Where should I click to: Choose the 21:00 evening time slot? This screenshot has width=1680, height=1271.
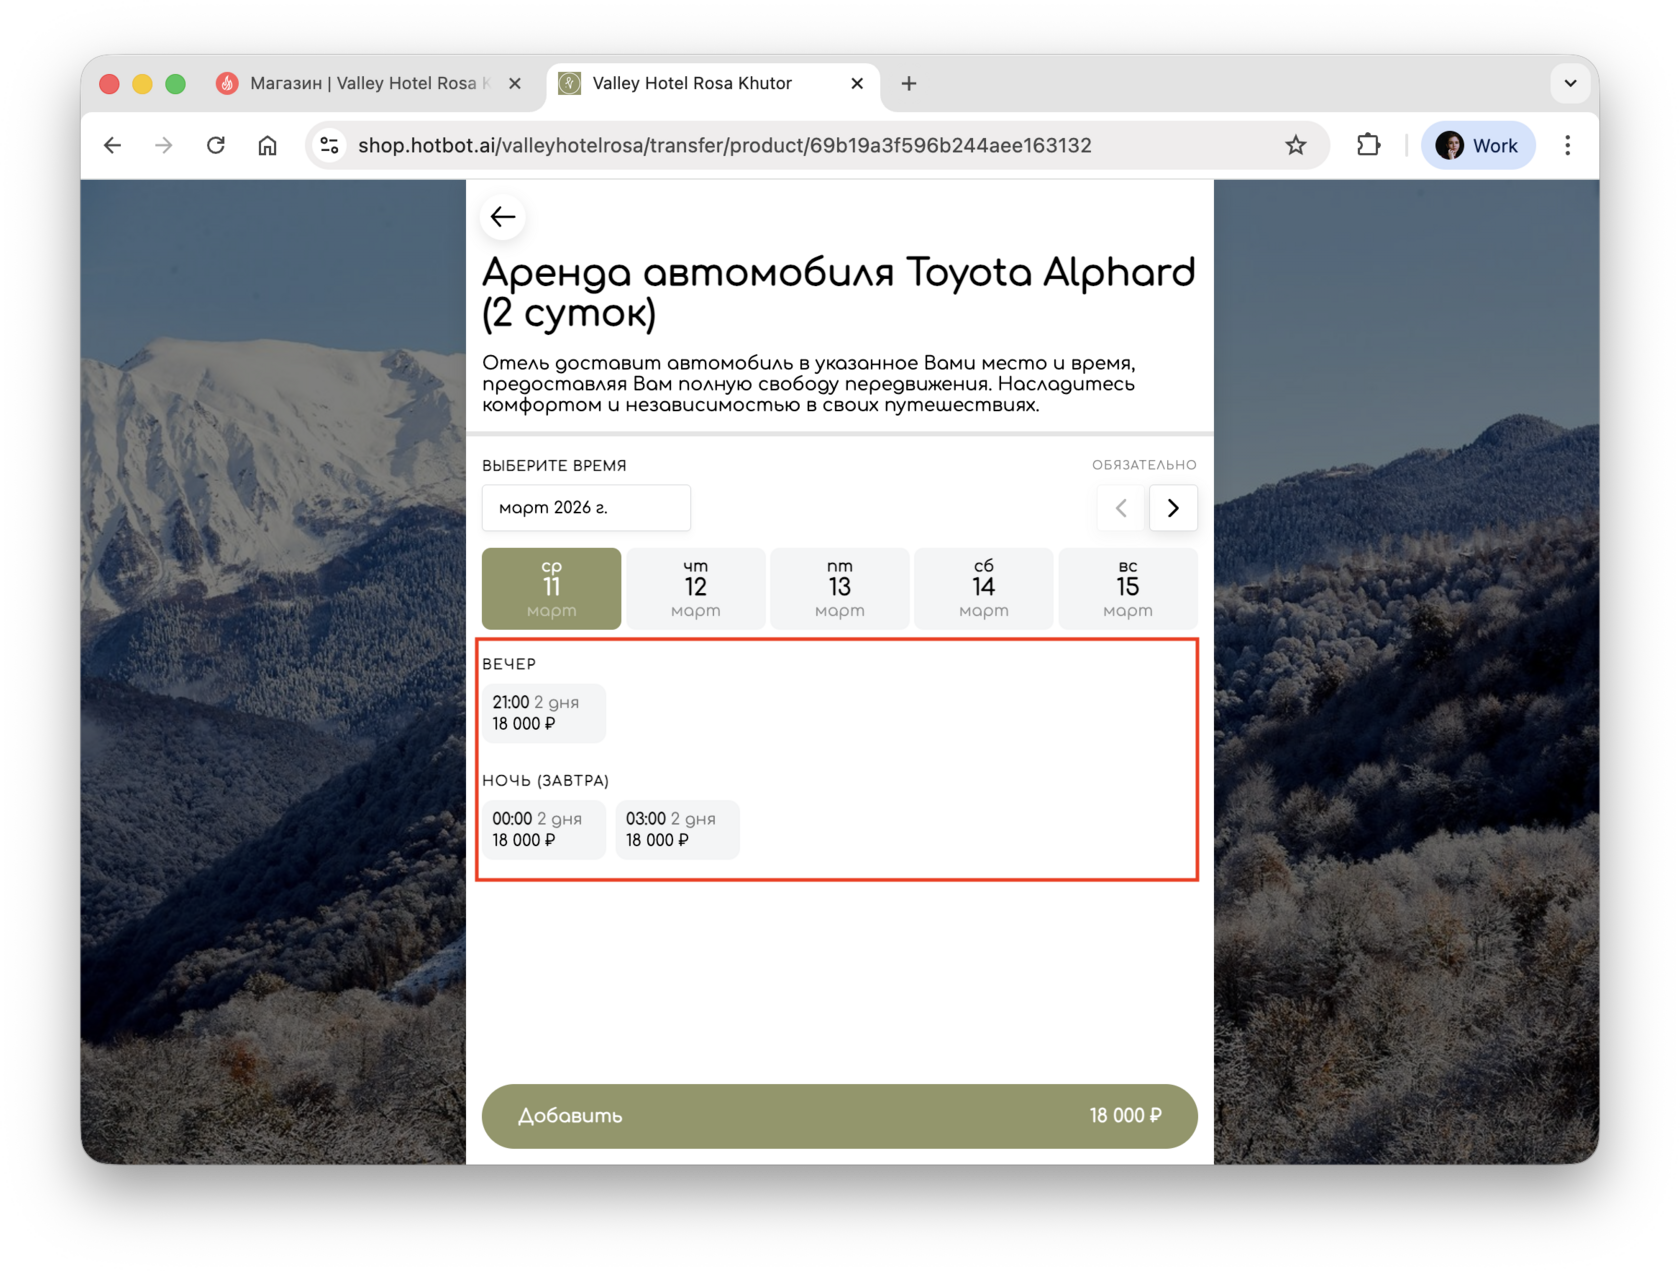point(544,713)
